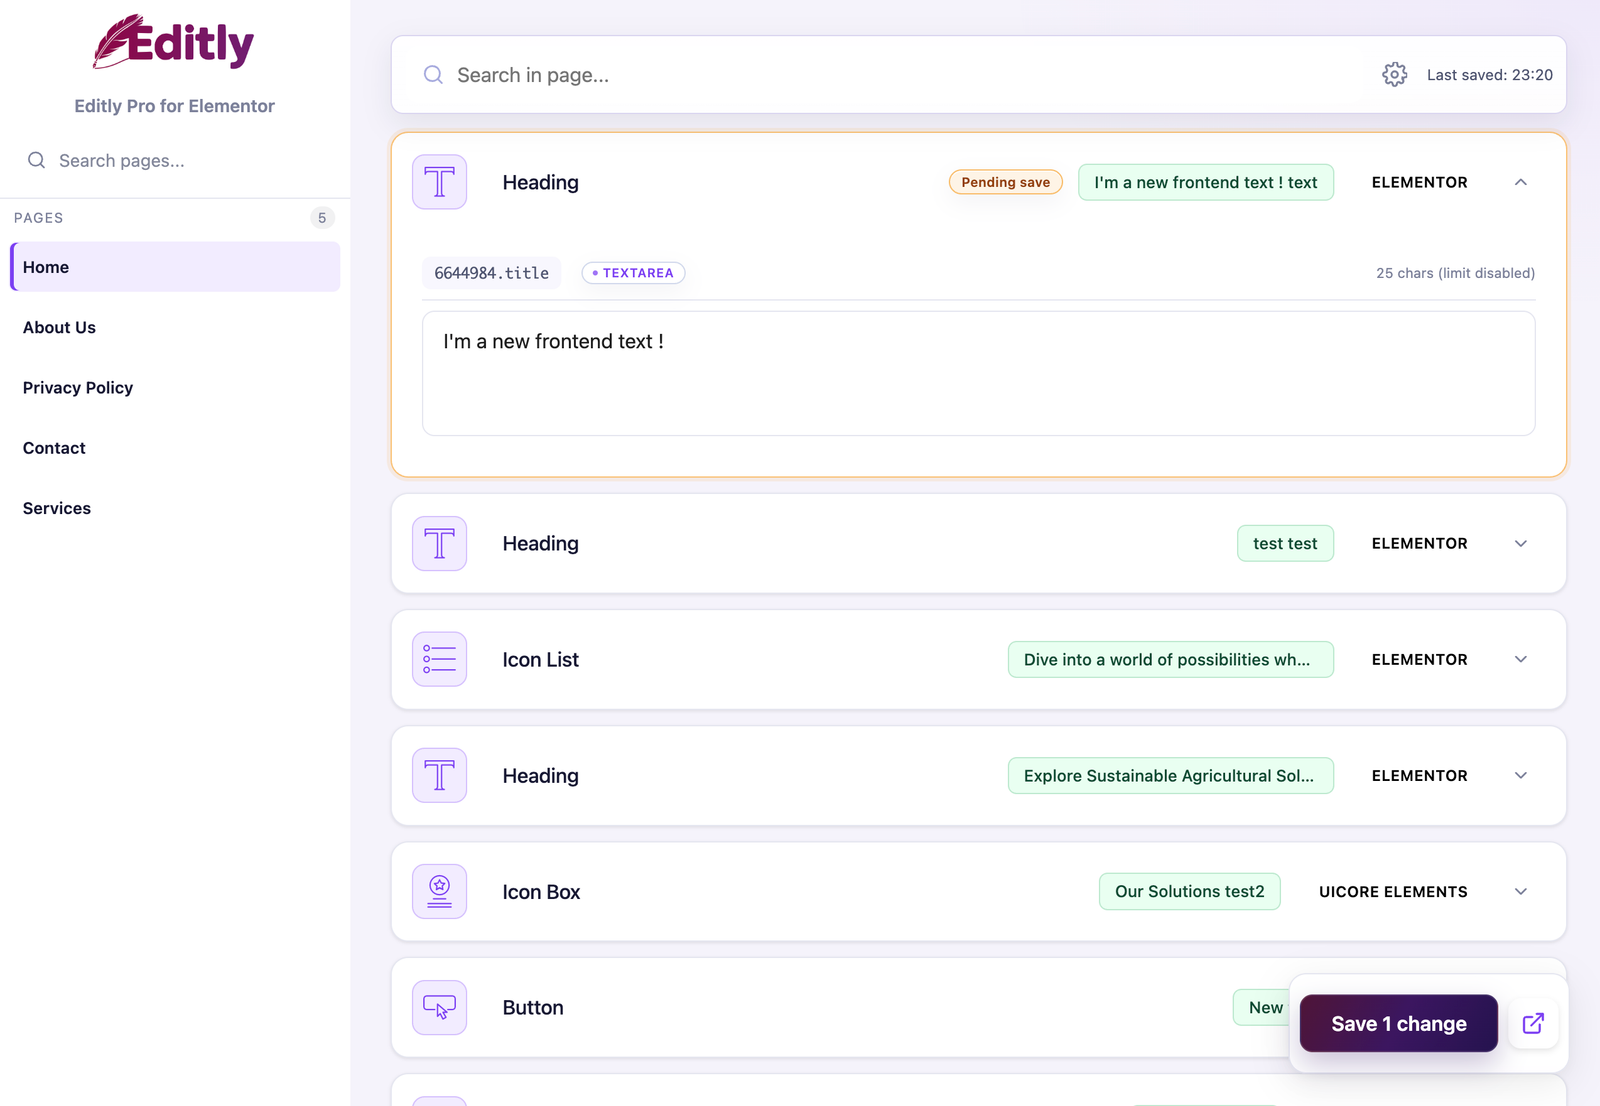1600x1106 pixels.
Task: Click the Pending save badge
Action: (1006, 182)
